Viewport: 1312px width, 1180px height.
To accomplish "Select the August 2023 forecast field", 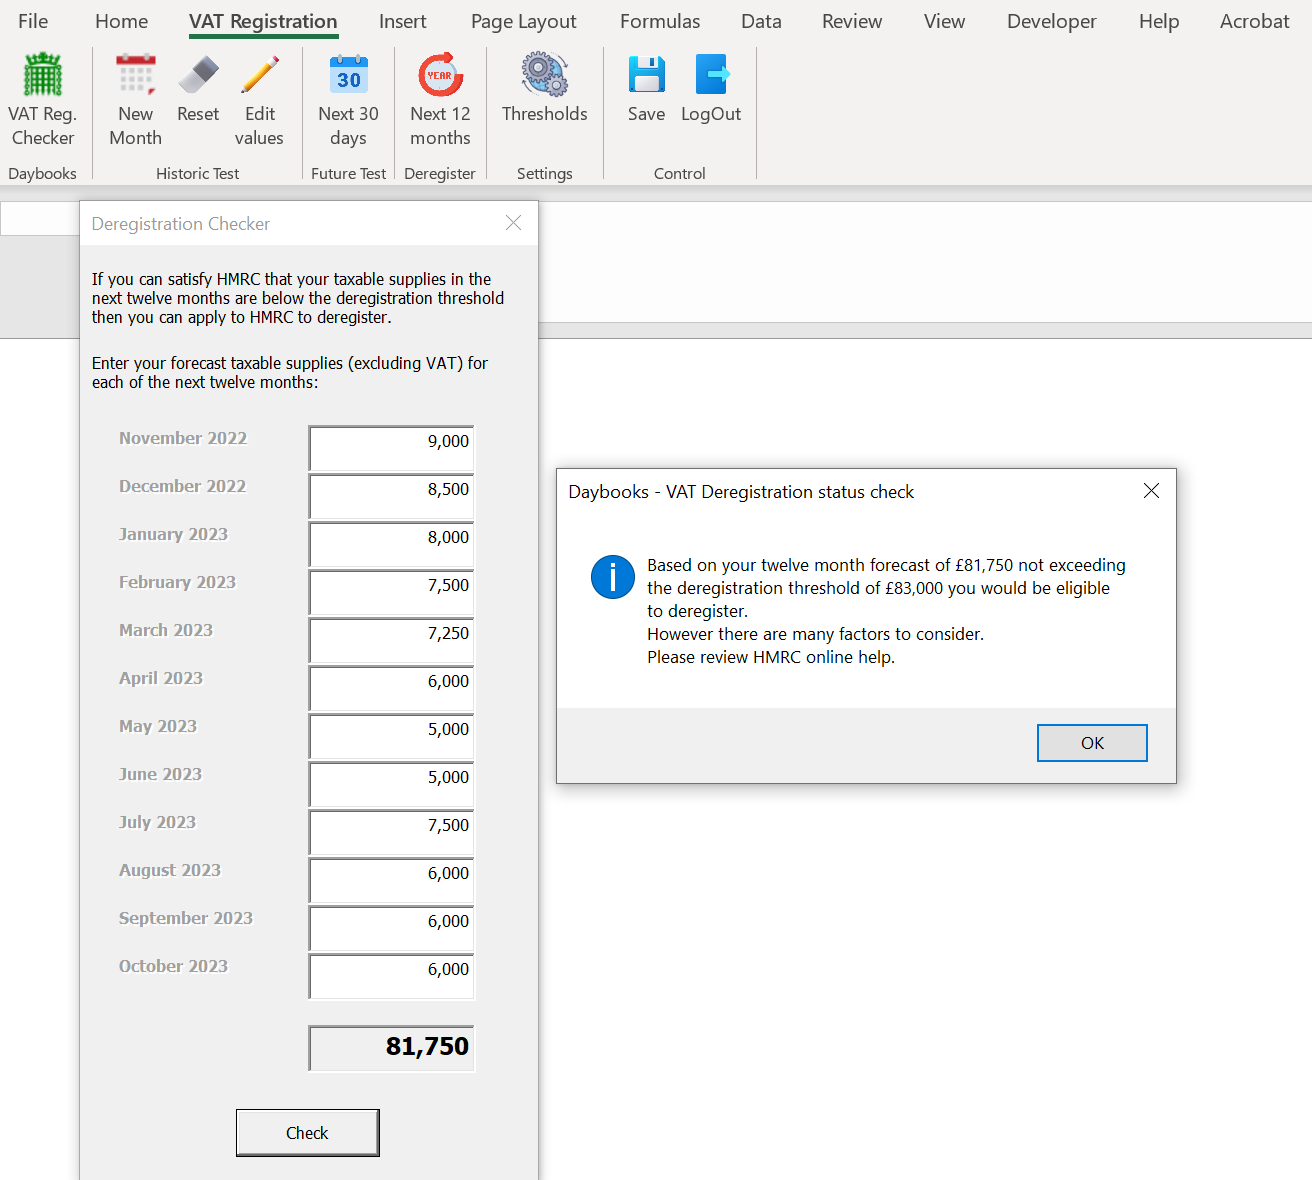I will tap(391, 880).
